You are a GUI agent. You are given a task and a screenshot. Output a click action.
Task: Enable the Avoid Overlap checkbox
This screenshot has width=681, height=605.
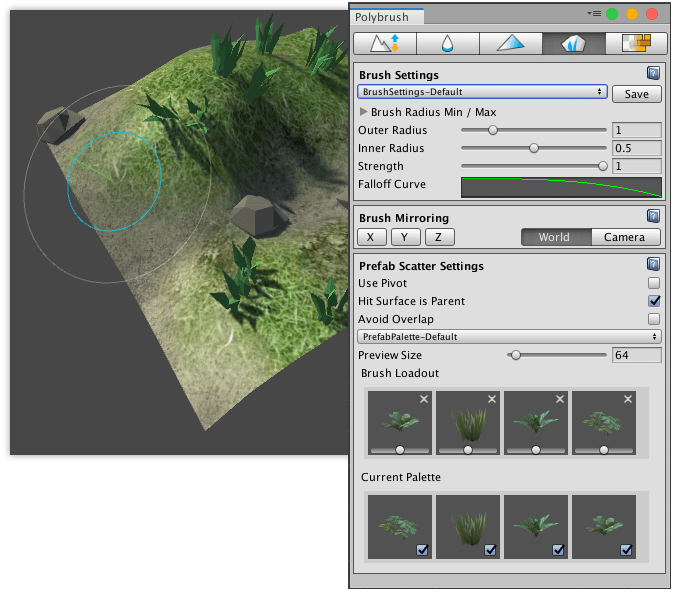654,319
